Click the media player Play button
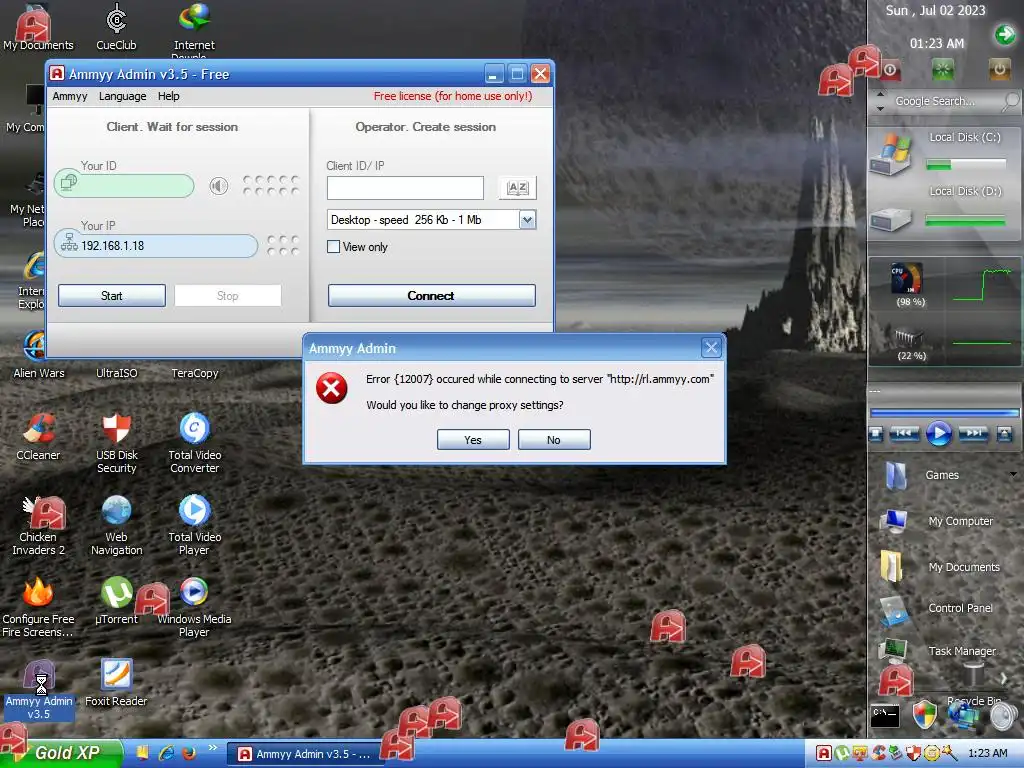1024x768 pixels. [939, 433]
